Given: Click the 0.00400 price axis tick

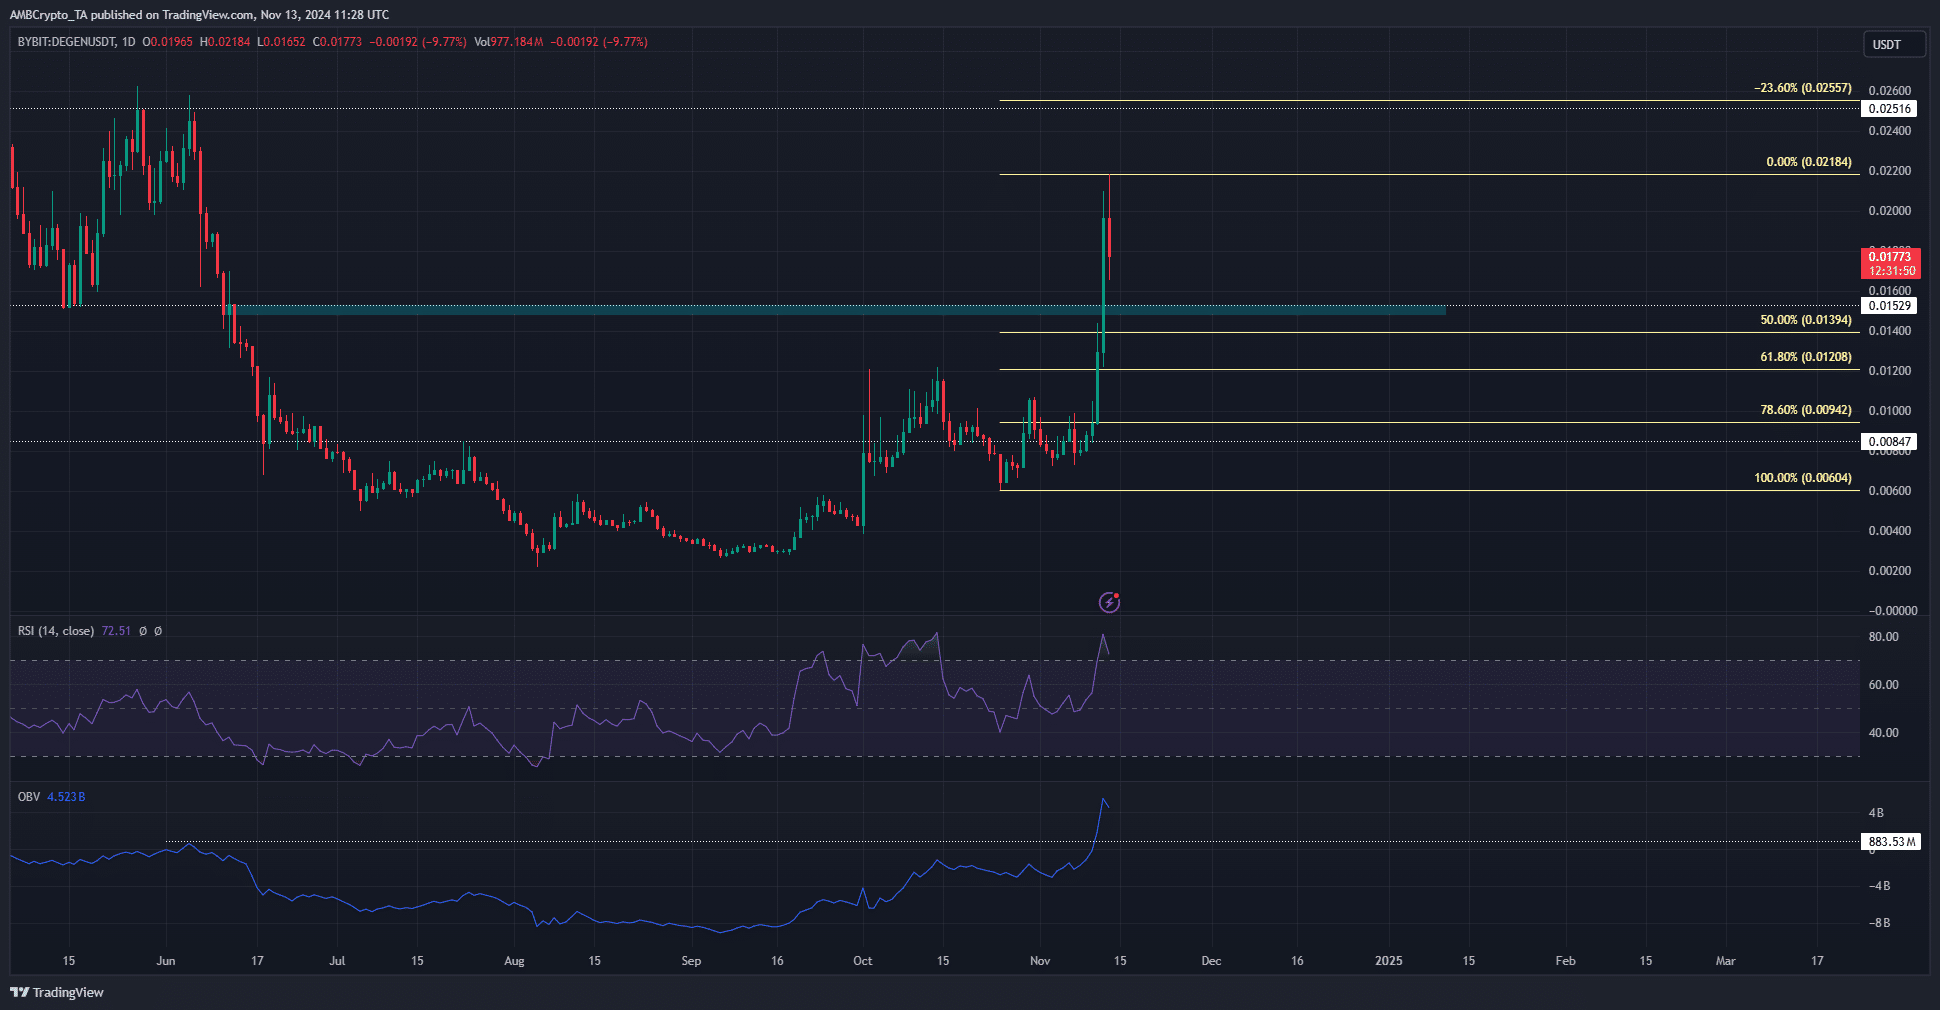Looking at the screenshot, I should pyautogui.click(x=1889, y=531).
